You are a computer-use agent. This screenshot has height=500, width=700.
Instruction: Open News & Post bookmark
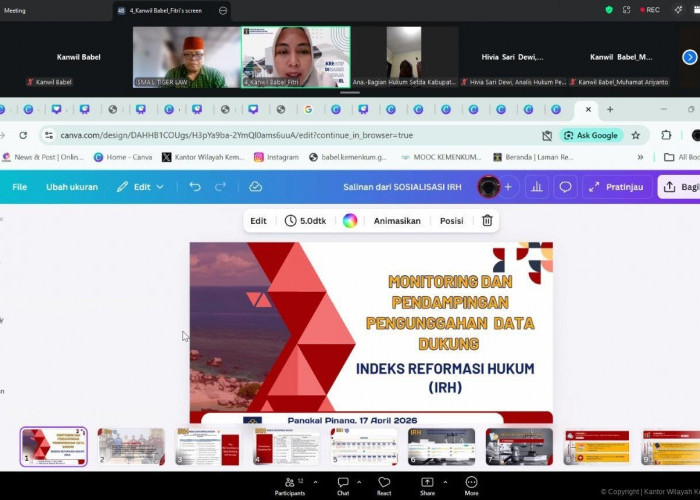tap(43, 157)
